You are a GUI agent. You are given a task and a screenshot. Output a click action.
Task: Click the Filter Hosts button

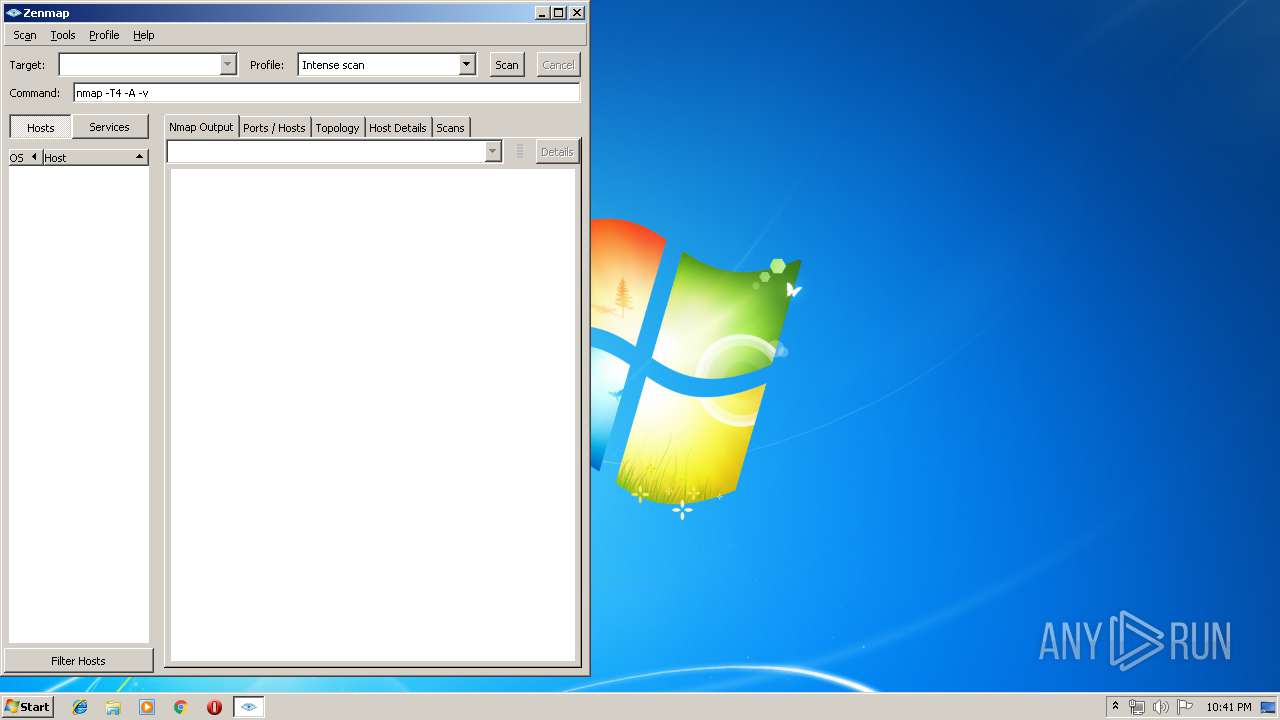point(78,661)
